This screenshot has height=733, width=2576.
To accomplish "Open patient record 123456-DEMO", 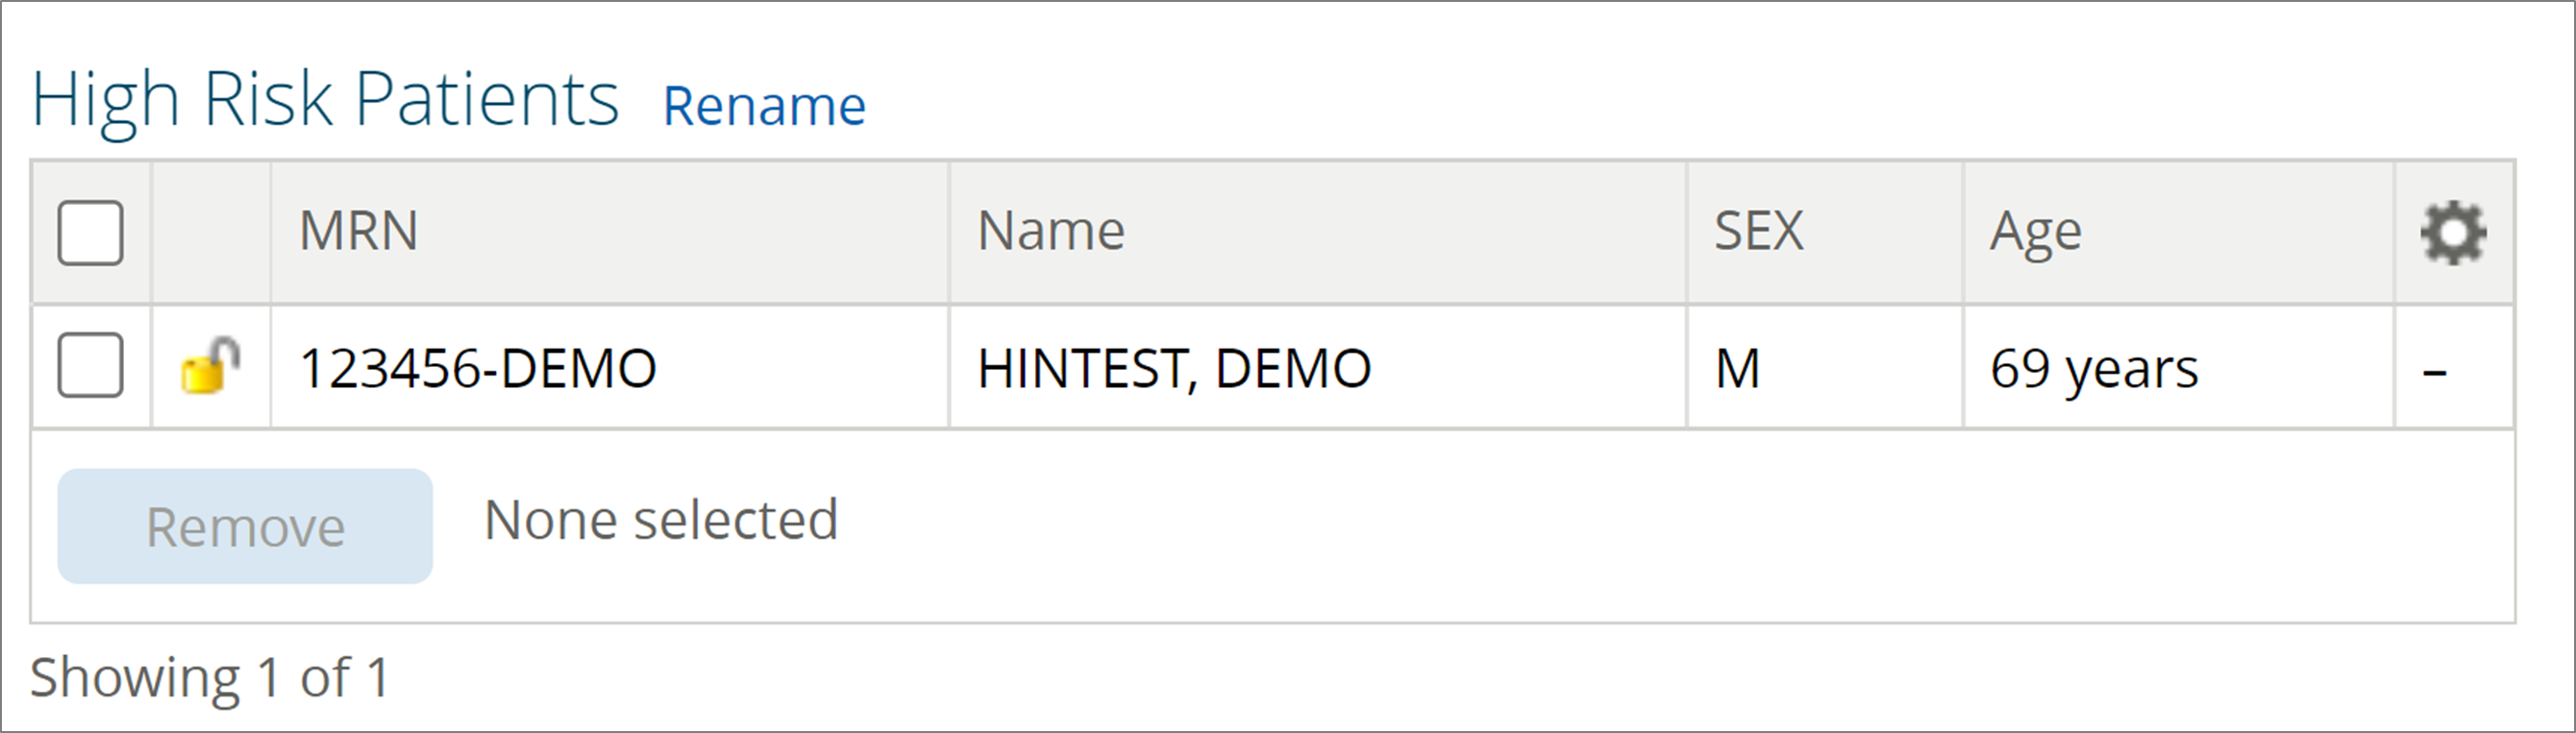I will (x=478, y=368).
